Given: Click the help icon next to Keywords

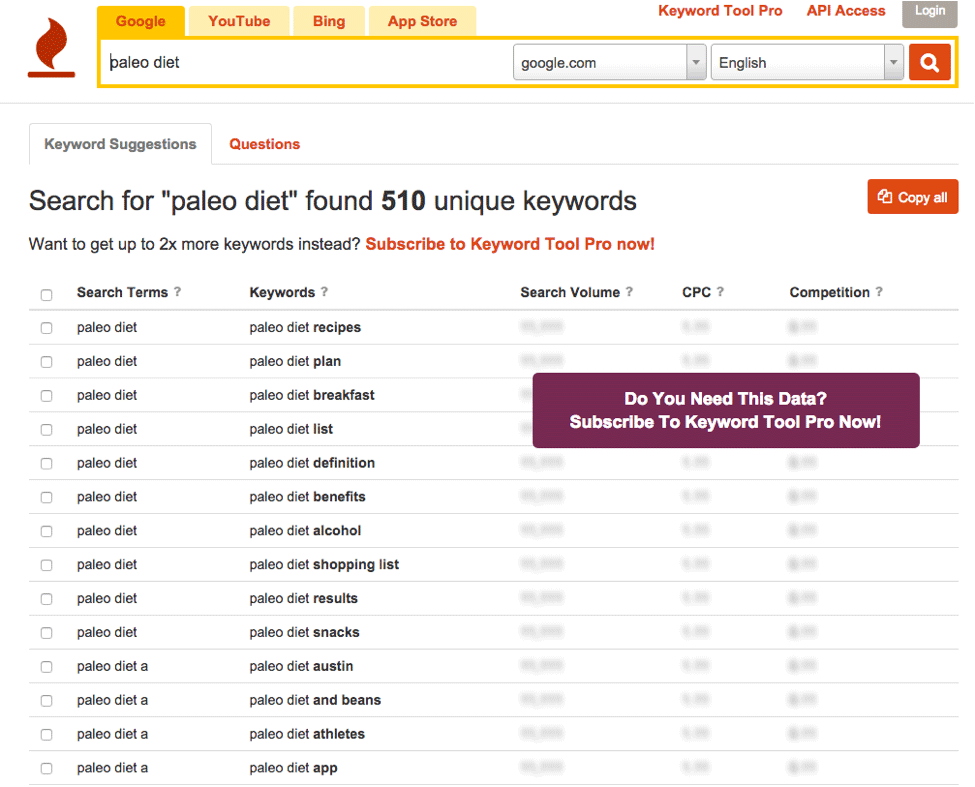Looking at the screenshot, I should [x=324, y=292].
